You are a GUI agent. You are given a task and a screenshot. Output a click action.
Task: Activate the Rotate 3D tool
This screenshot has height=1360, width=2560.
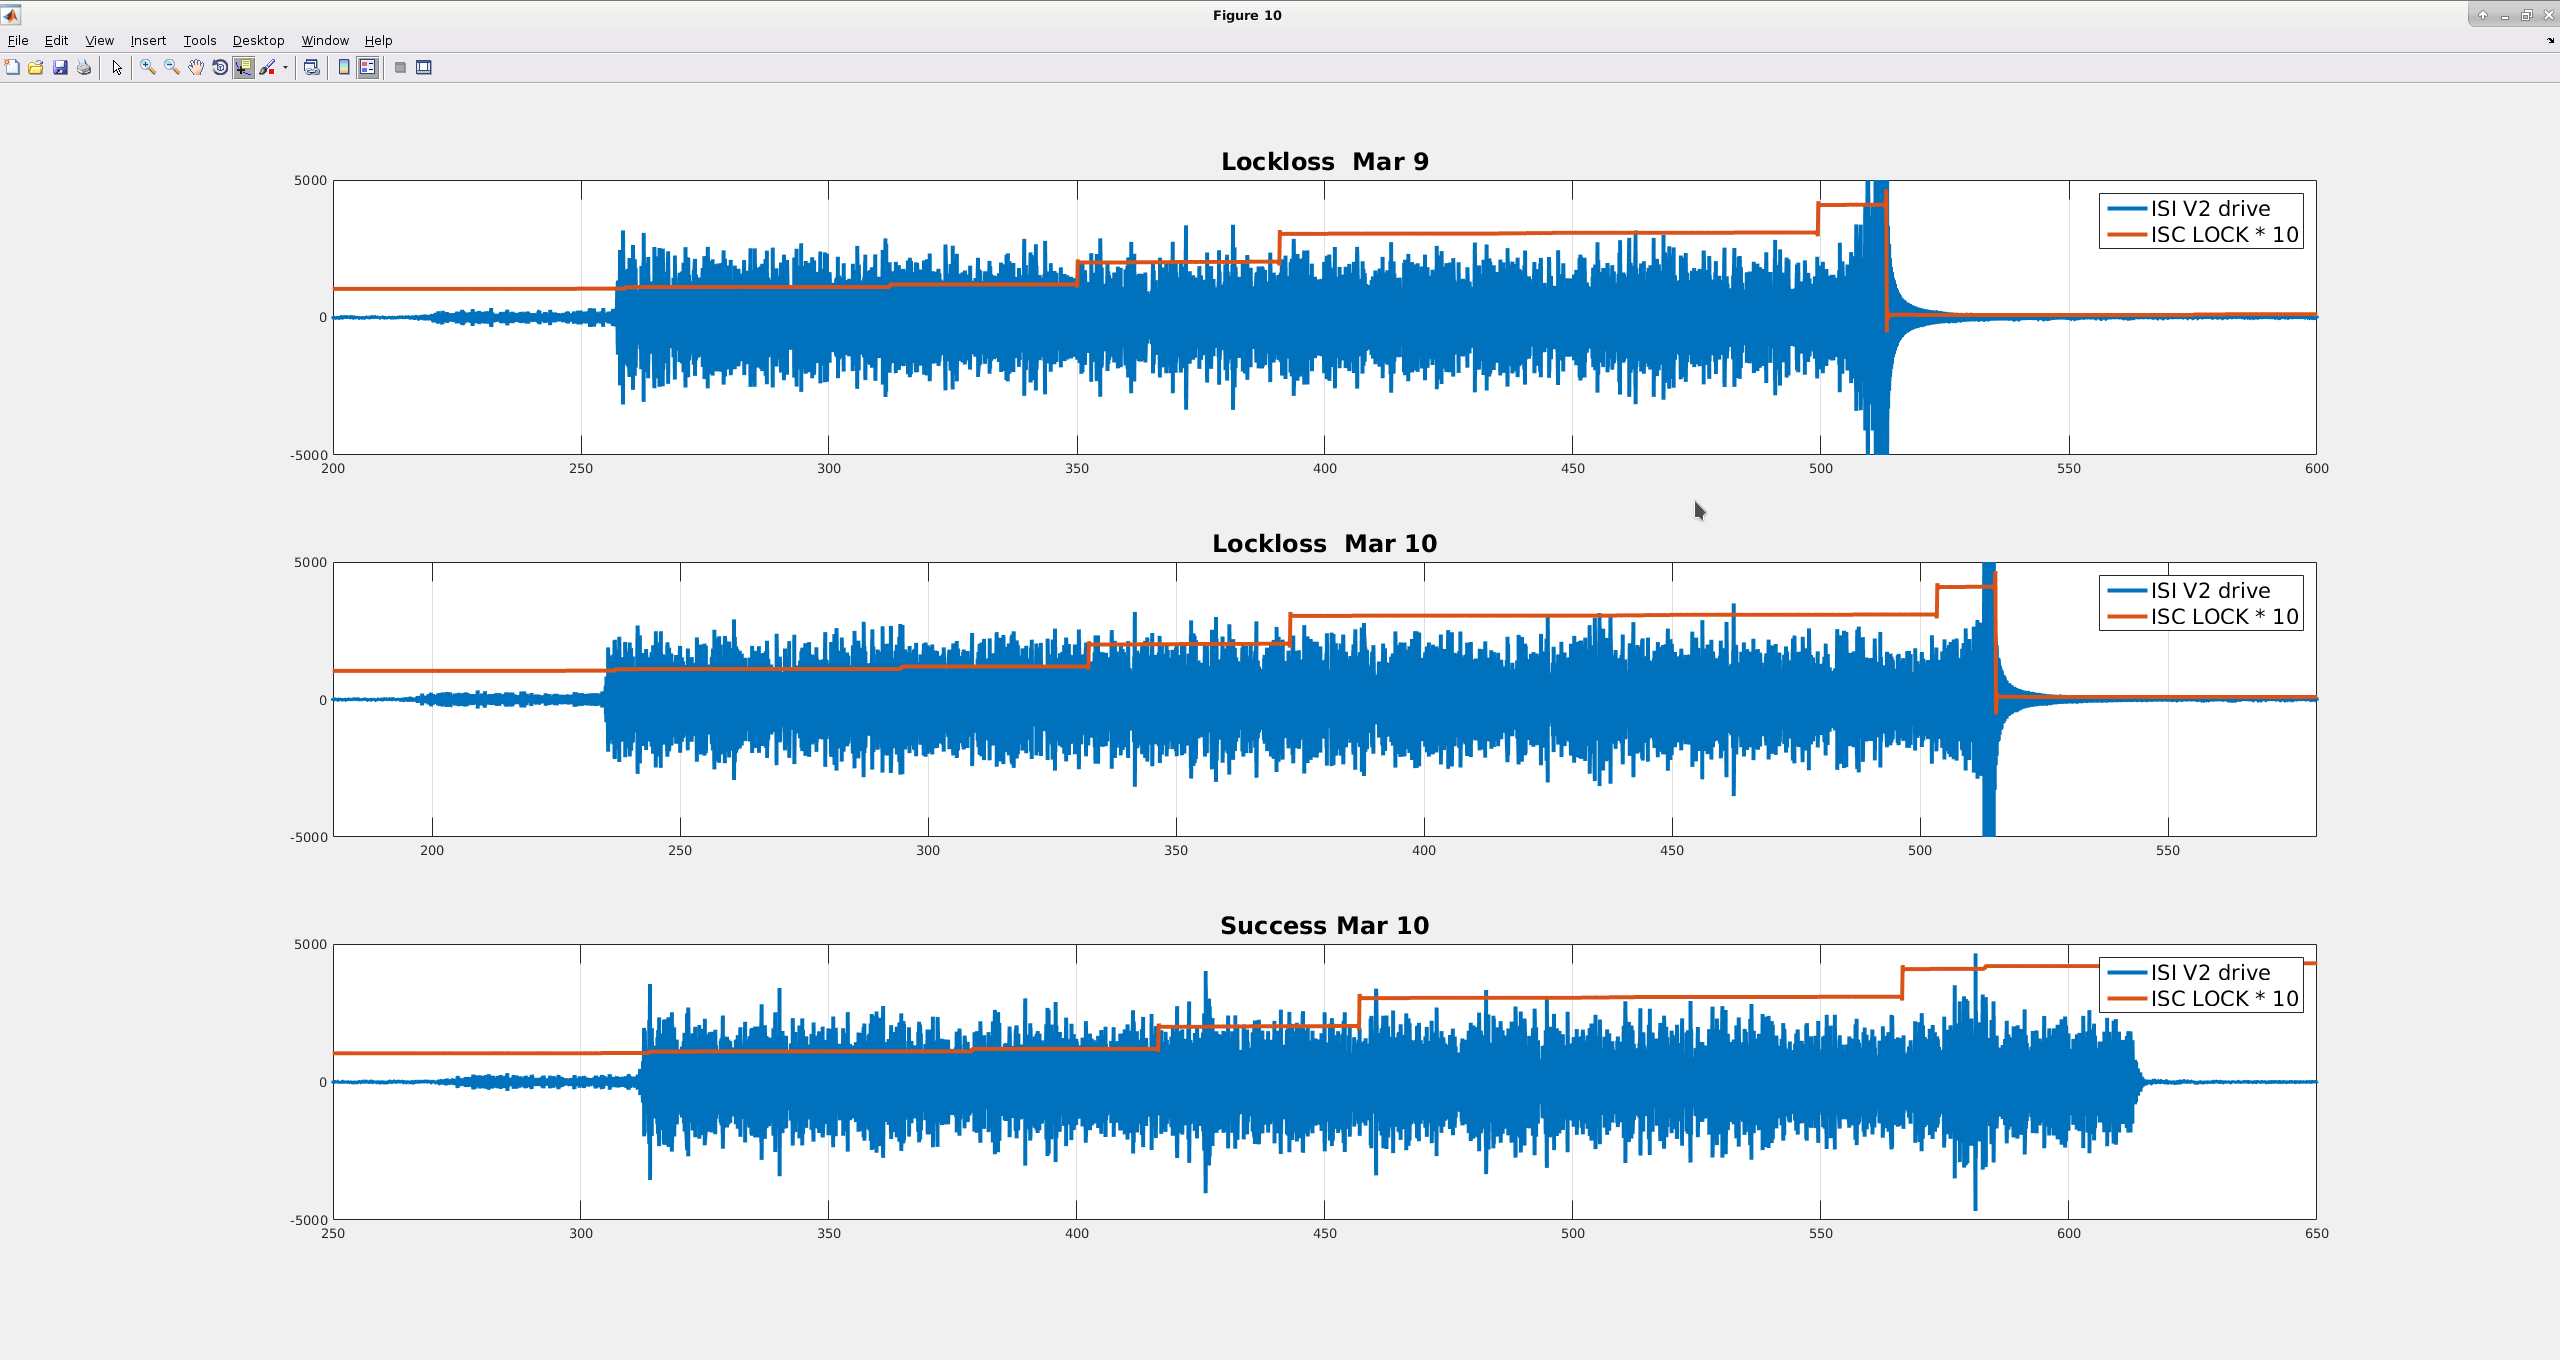pos(220,67)
